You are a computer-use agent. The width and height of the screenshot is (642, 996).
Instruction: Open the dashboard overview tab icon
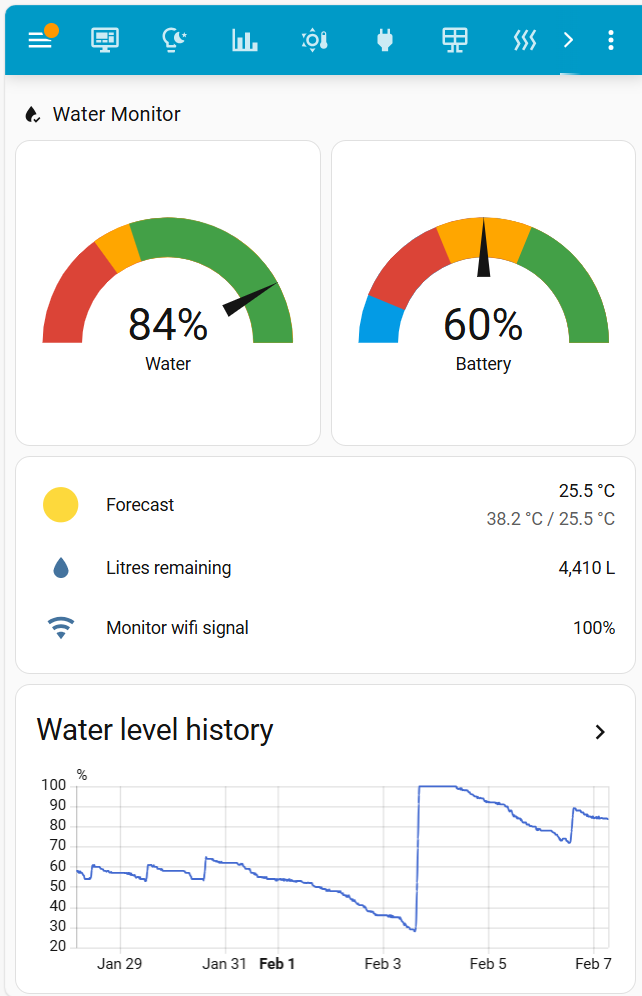[x=104, y=39]
